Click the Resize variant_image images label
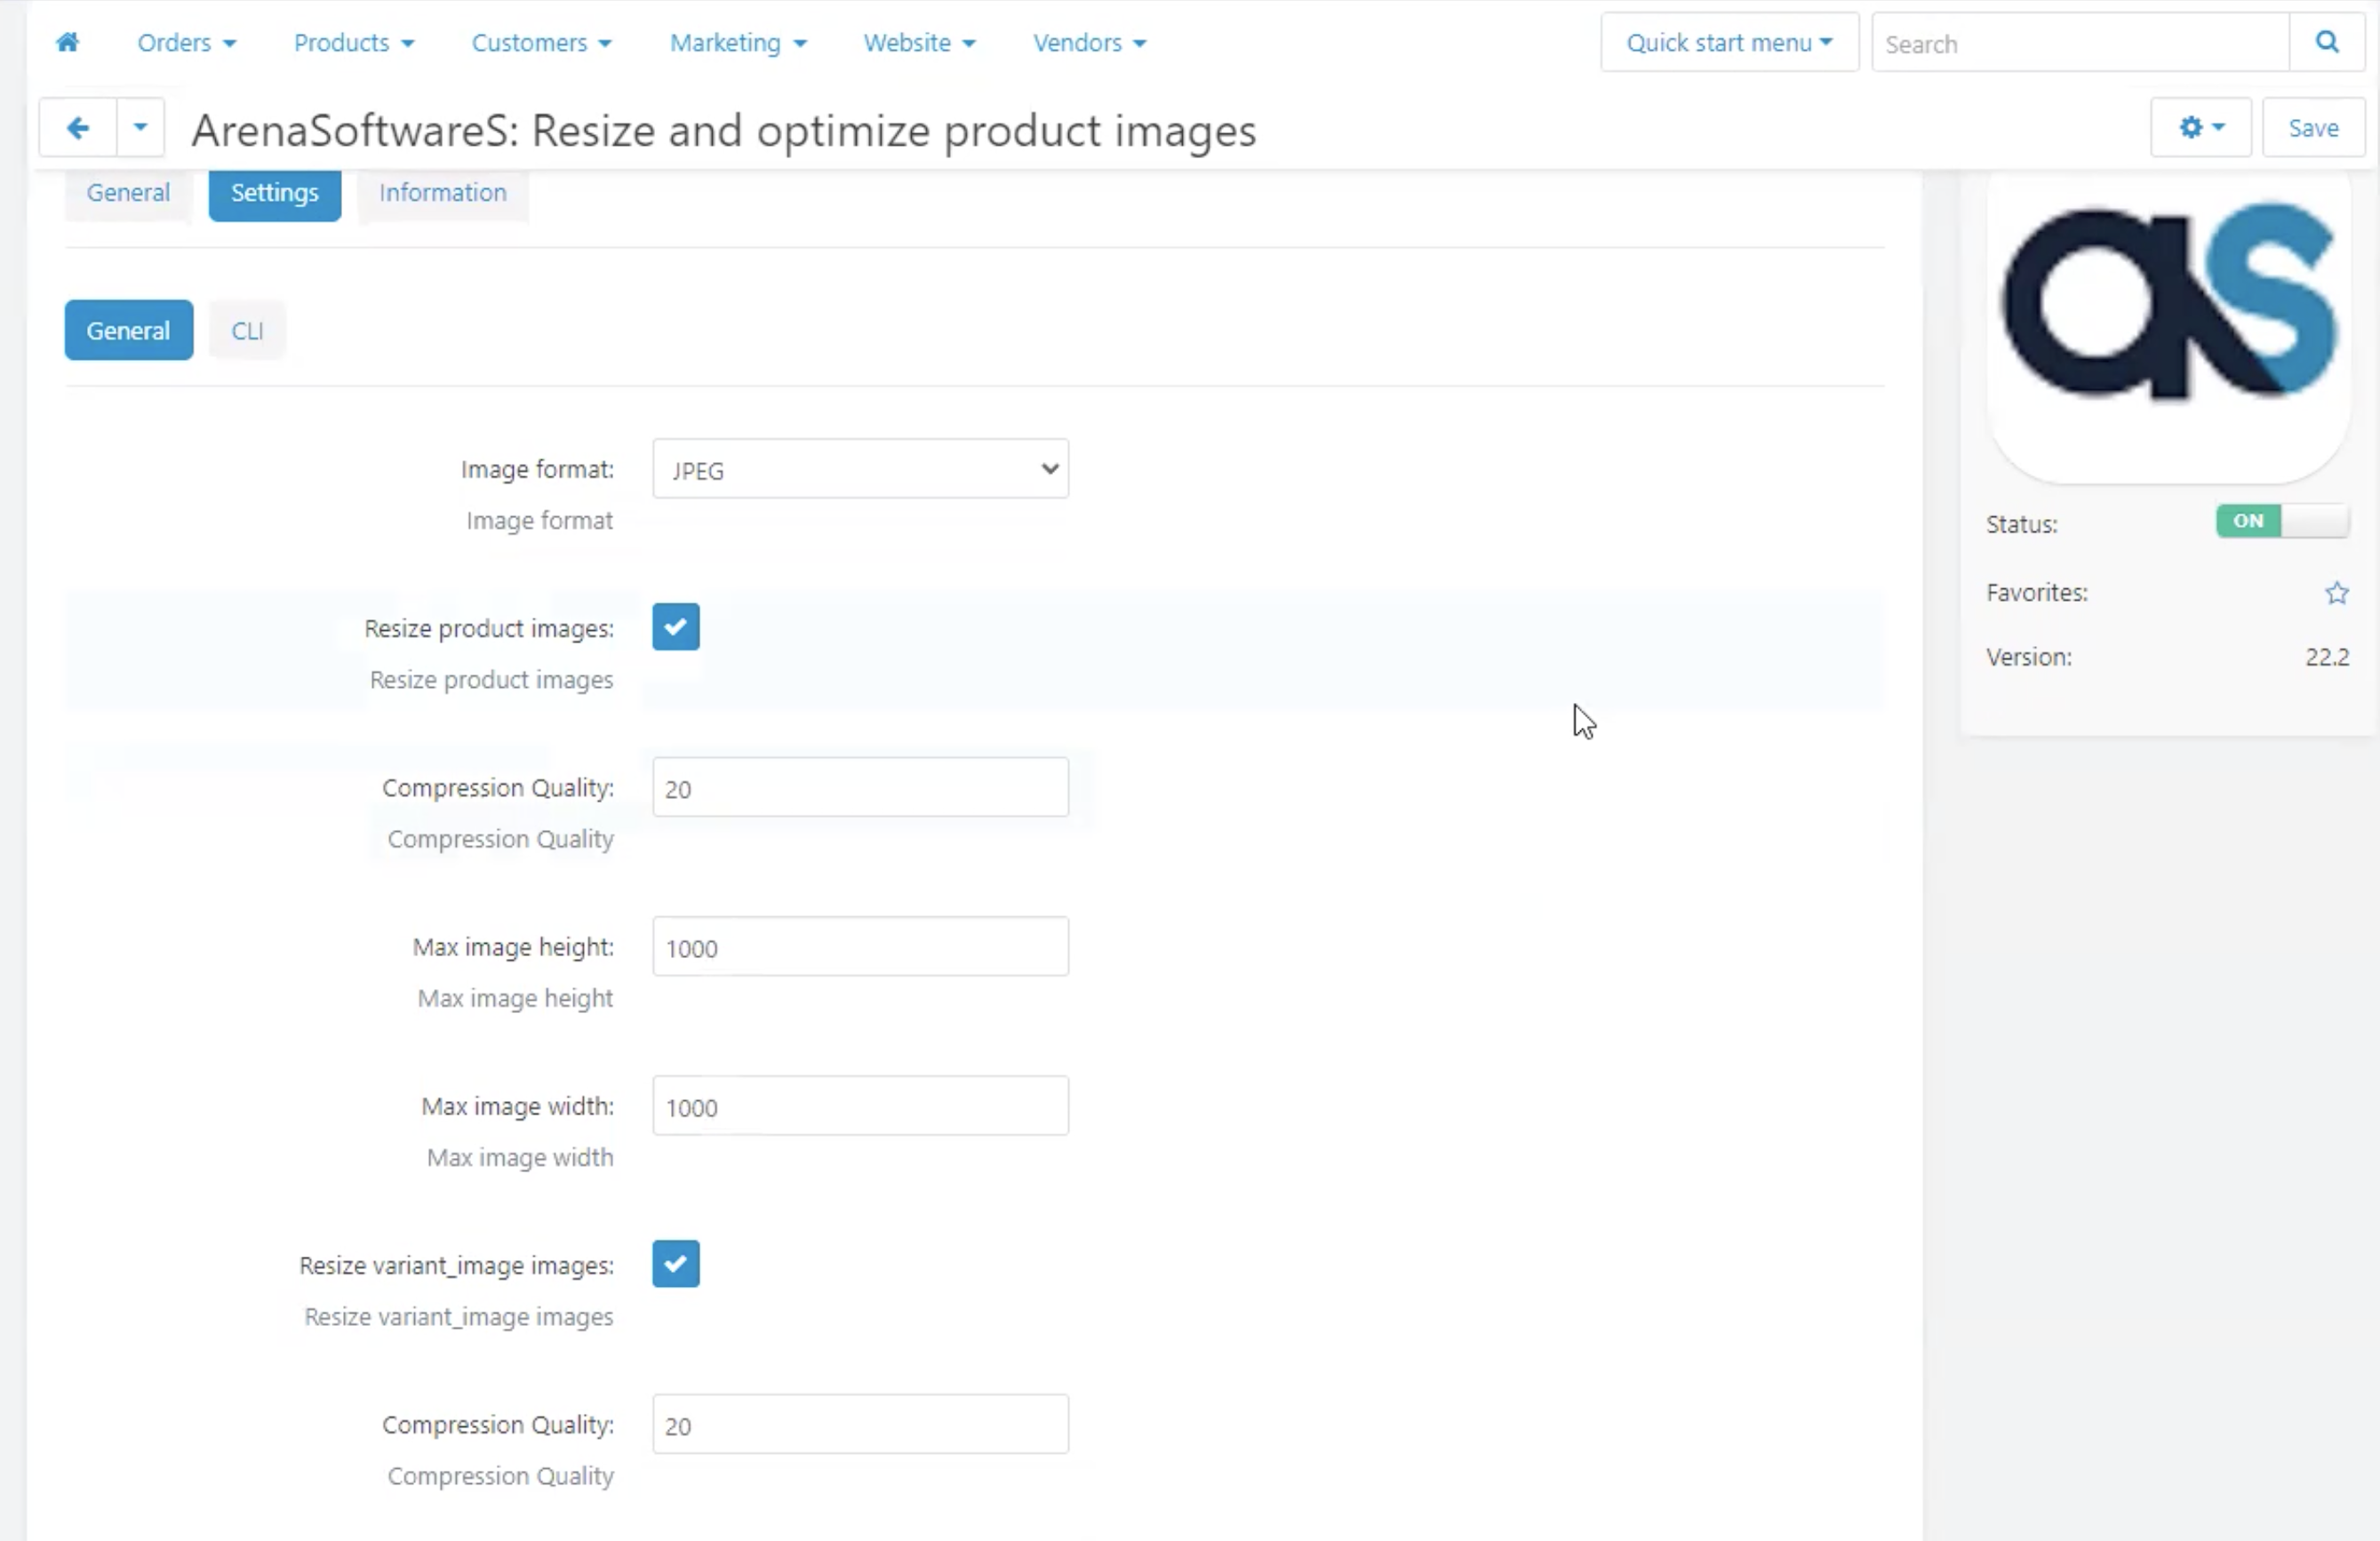The height and width of the screenshot is (1541, 2380). 456,1265
